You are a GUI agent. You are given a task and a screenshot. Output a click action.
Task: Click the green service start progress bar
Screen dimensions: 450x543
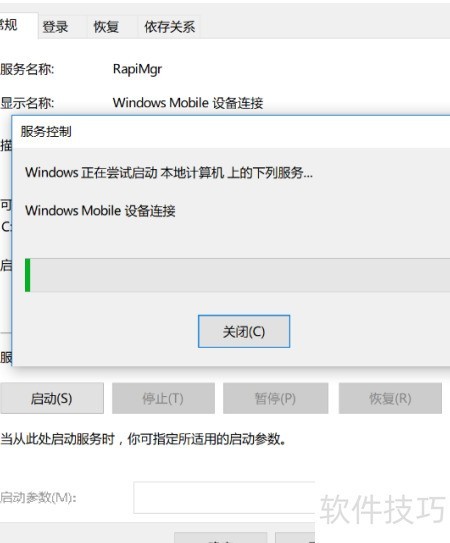[x=237, y=275]
